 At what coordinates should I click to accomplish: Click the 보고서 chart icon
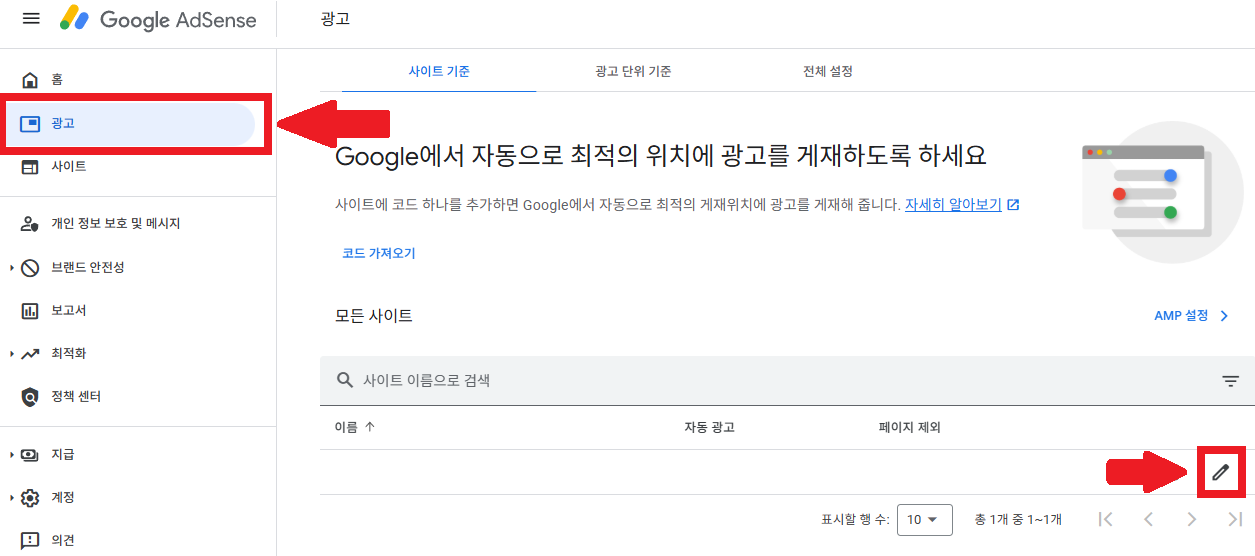click(30, 311)
